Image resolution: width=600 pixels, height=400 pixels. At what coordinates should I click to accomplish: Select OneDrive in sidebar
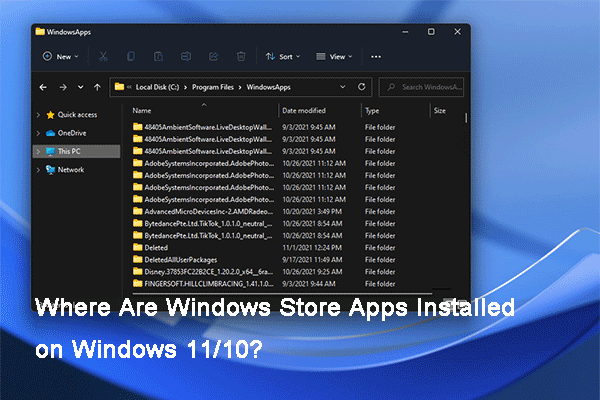tap(72, 133)
